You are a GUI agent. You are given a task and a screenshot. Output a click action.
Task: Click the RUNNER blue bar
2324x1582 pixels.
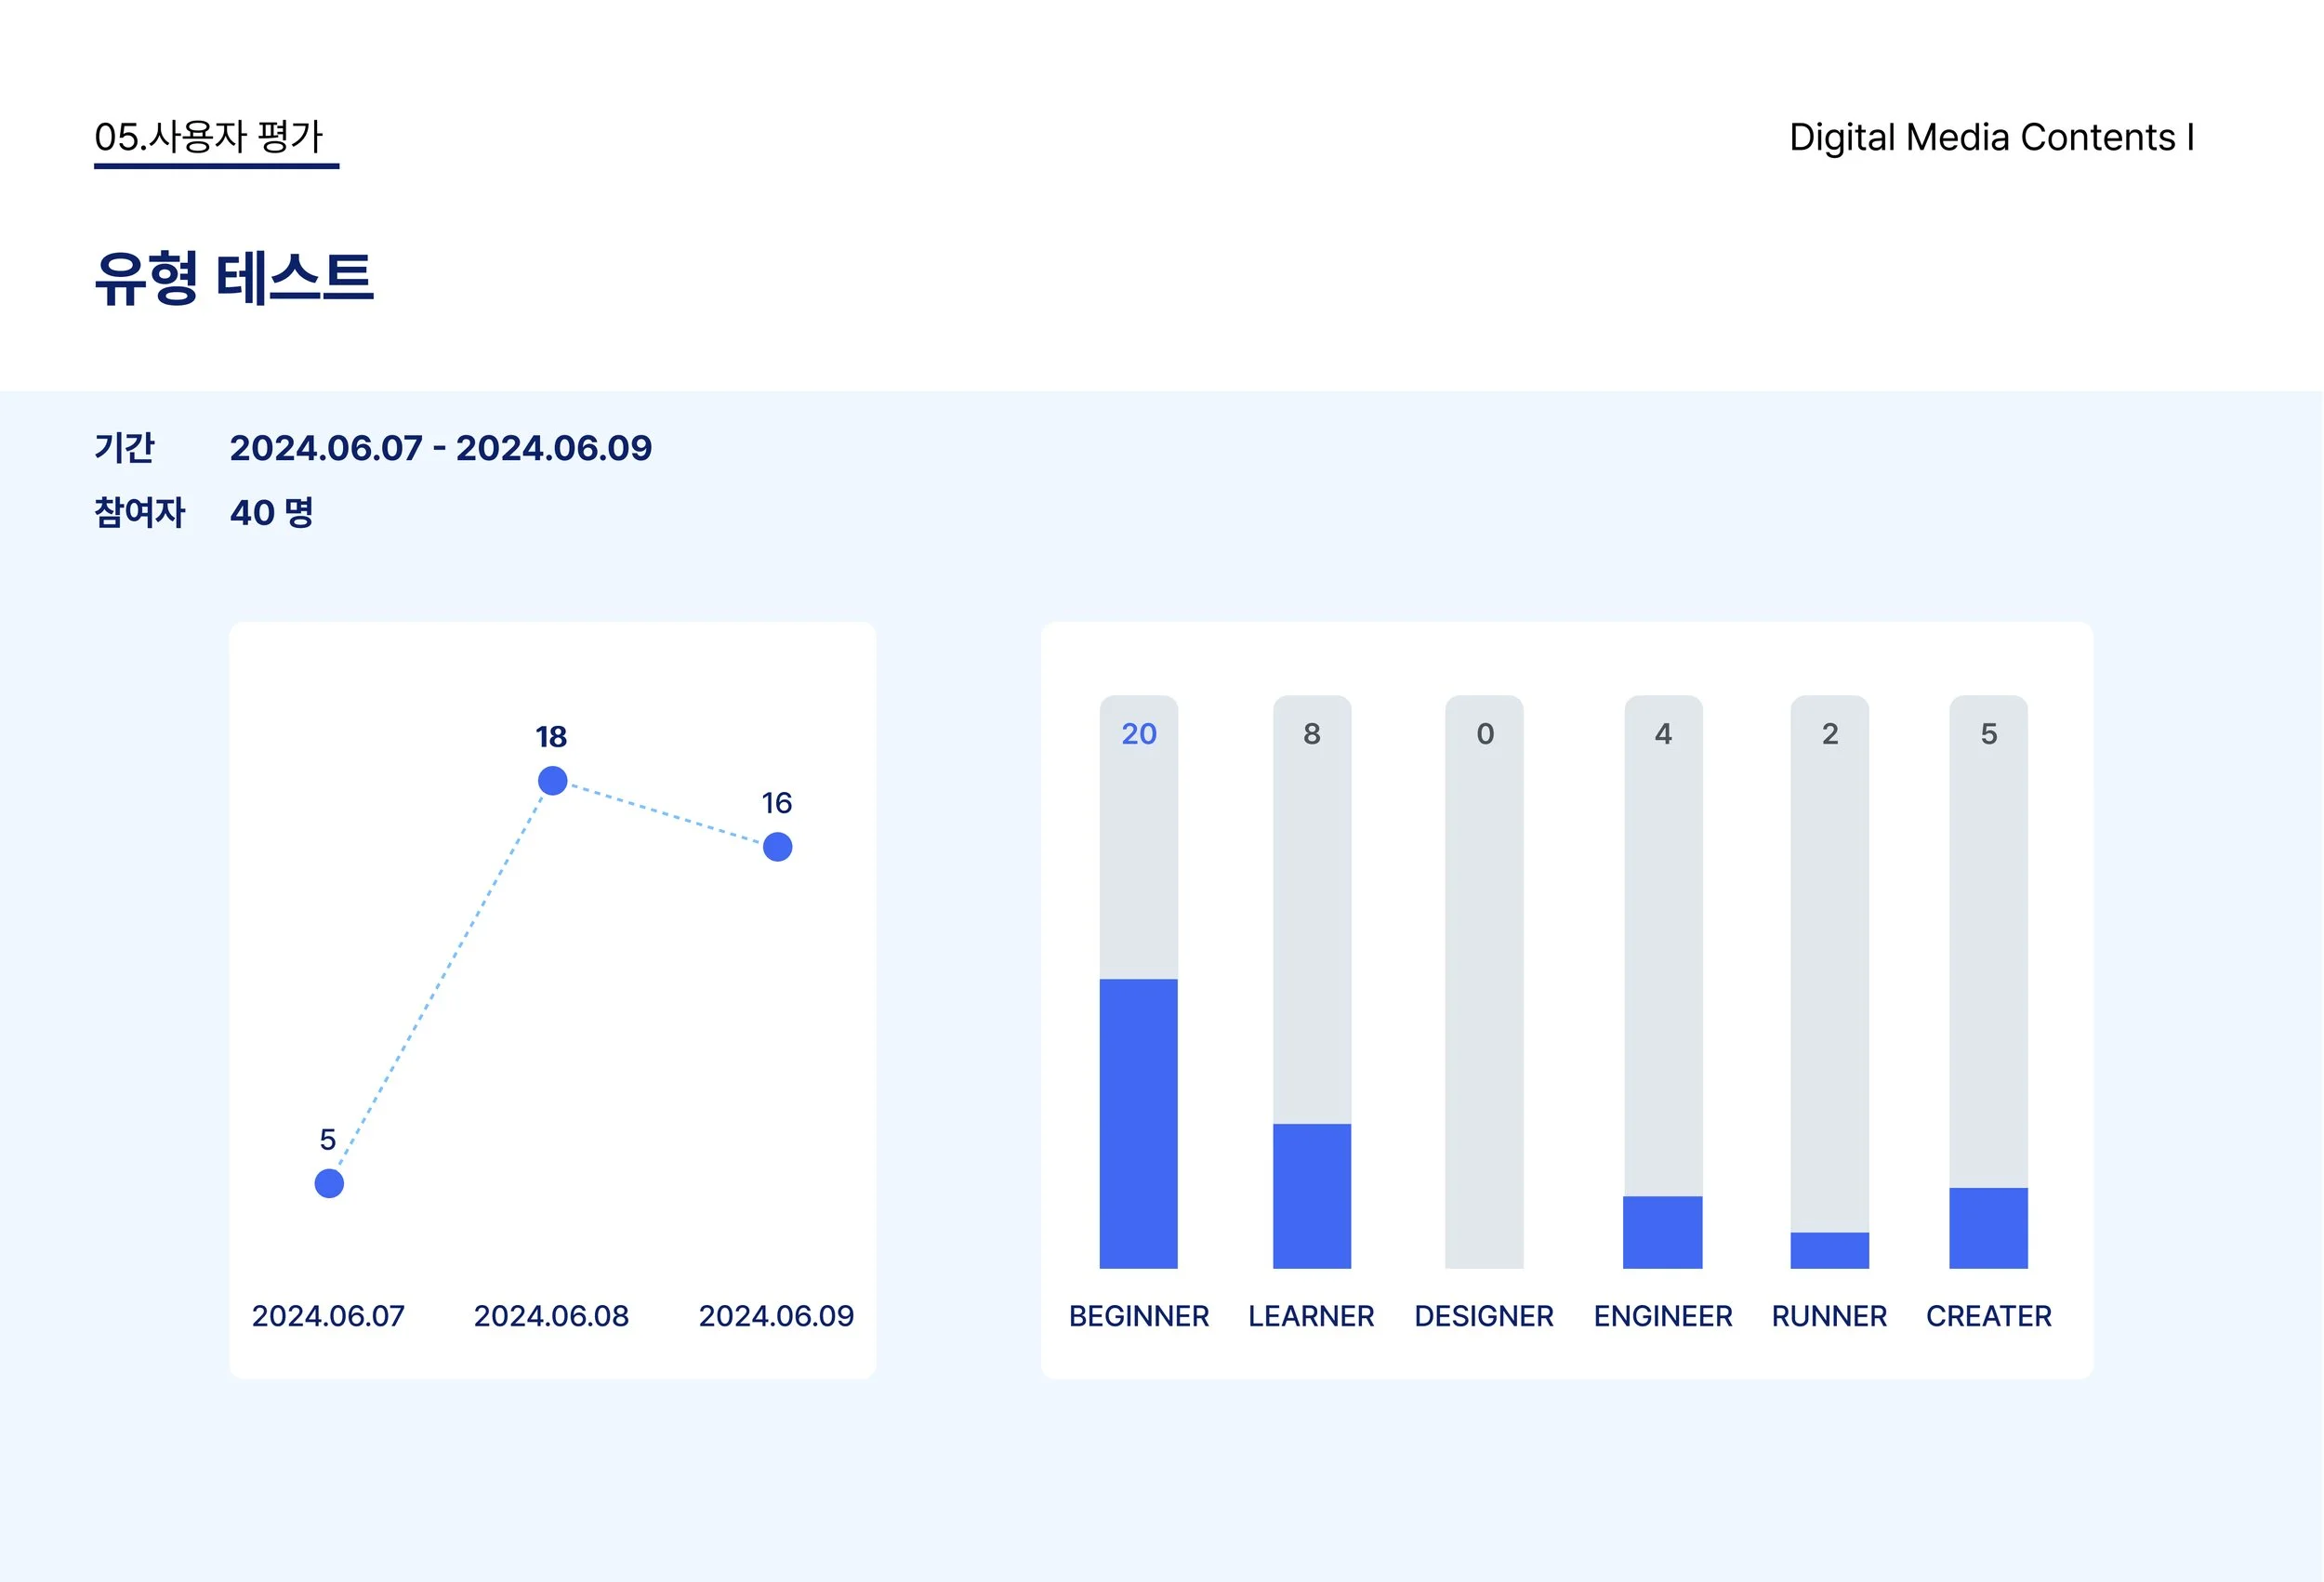[1830, 1251]
